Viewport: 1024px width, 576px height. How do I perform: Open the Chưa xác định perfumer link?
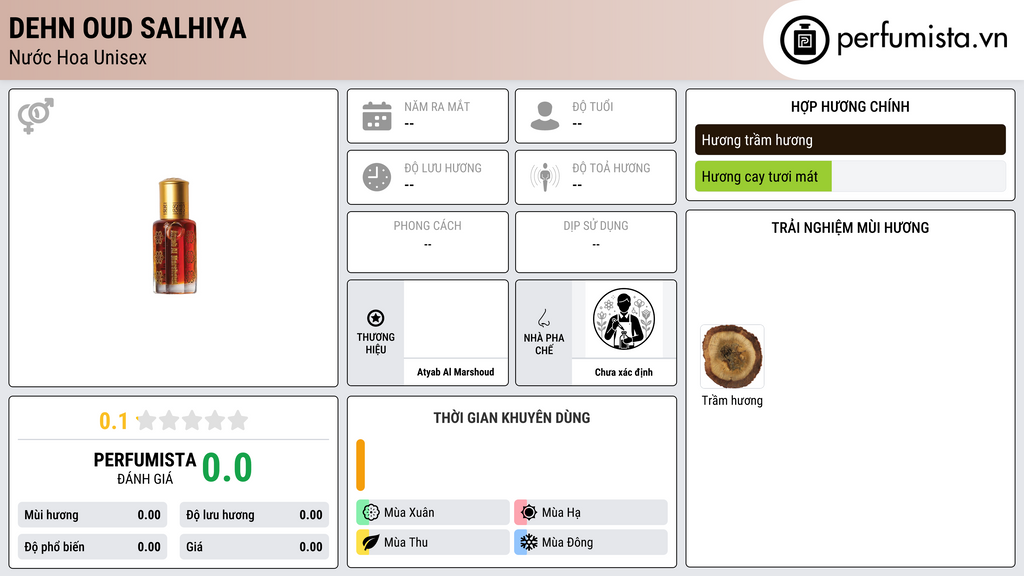pos(624,372)
